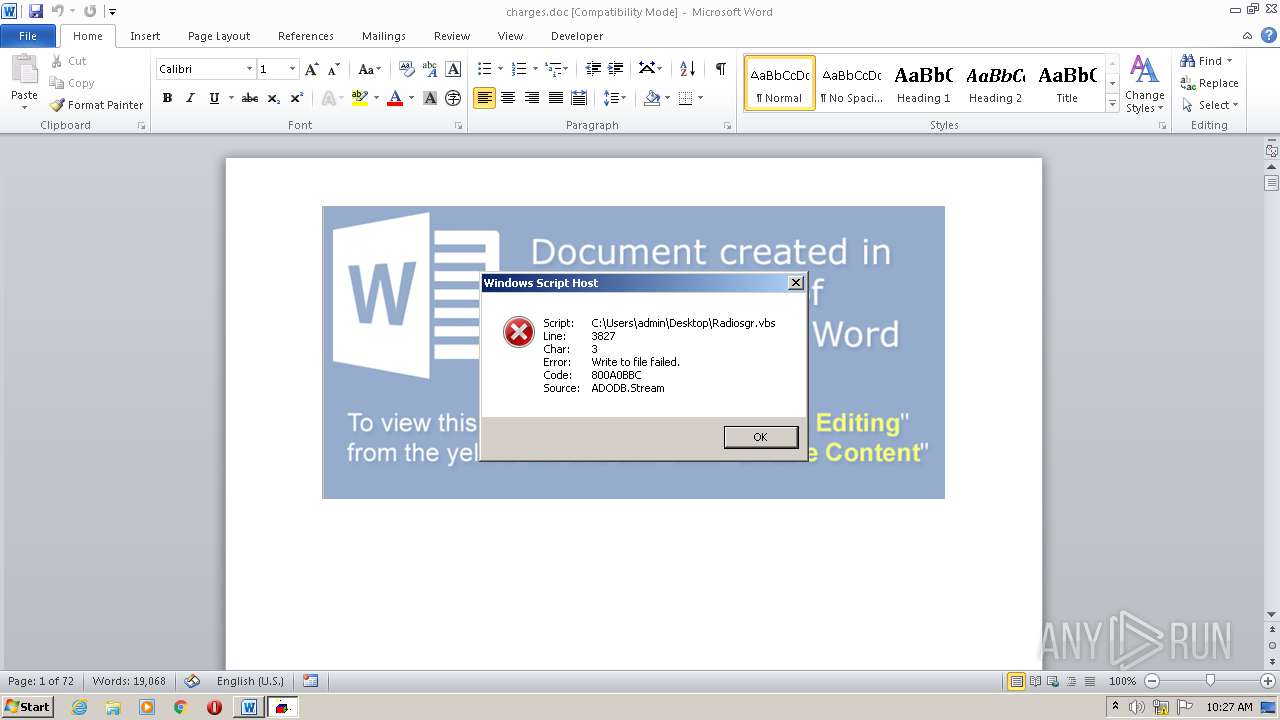Viewport: 1280px width, 720px height.
Task: Switch to Developer tab
Action: tap(577, 36)
